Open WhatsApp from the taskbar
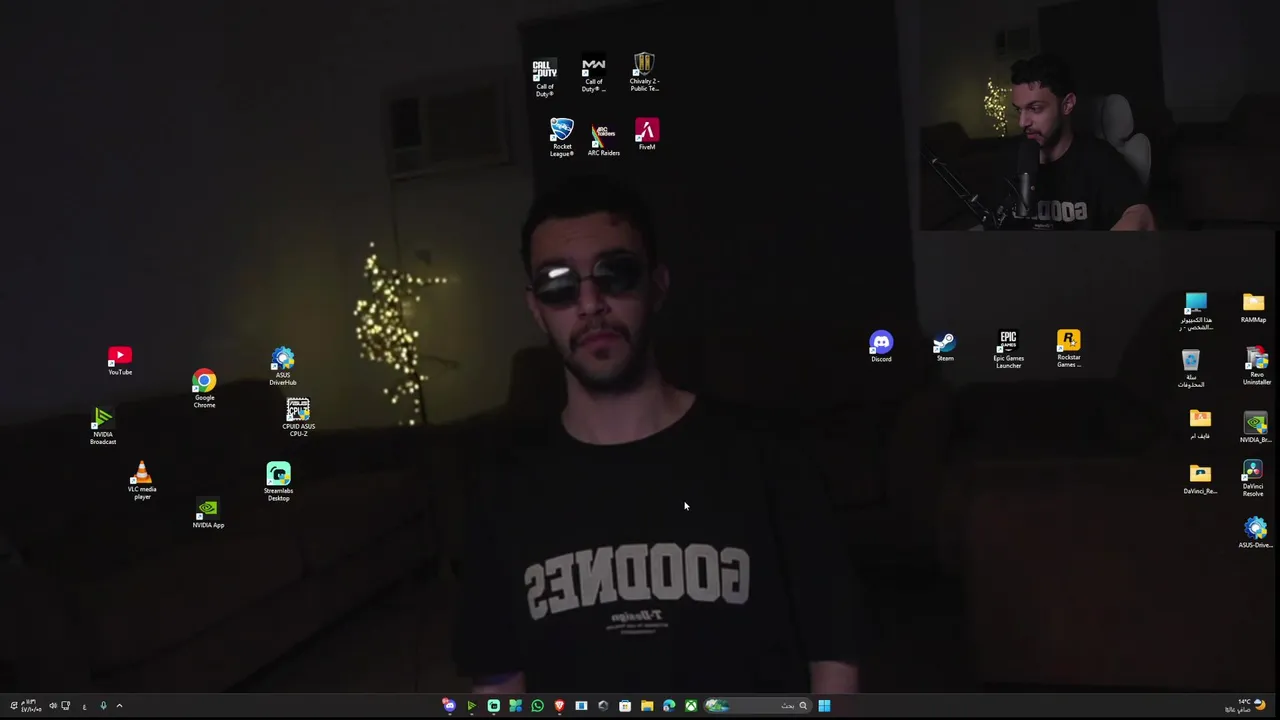1280x720 pixels. pyautogui.click(x=537, y=706)
